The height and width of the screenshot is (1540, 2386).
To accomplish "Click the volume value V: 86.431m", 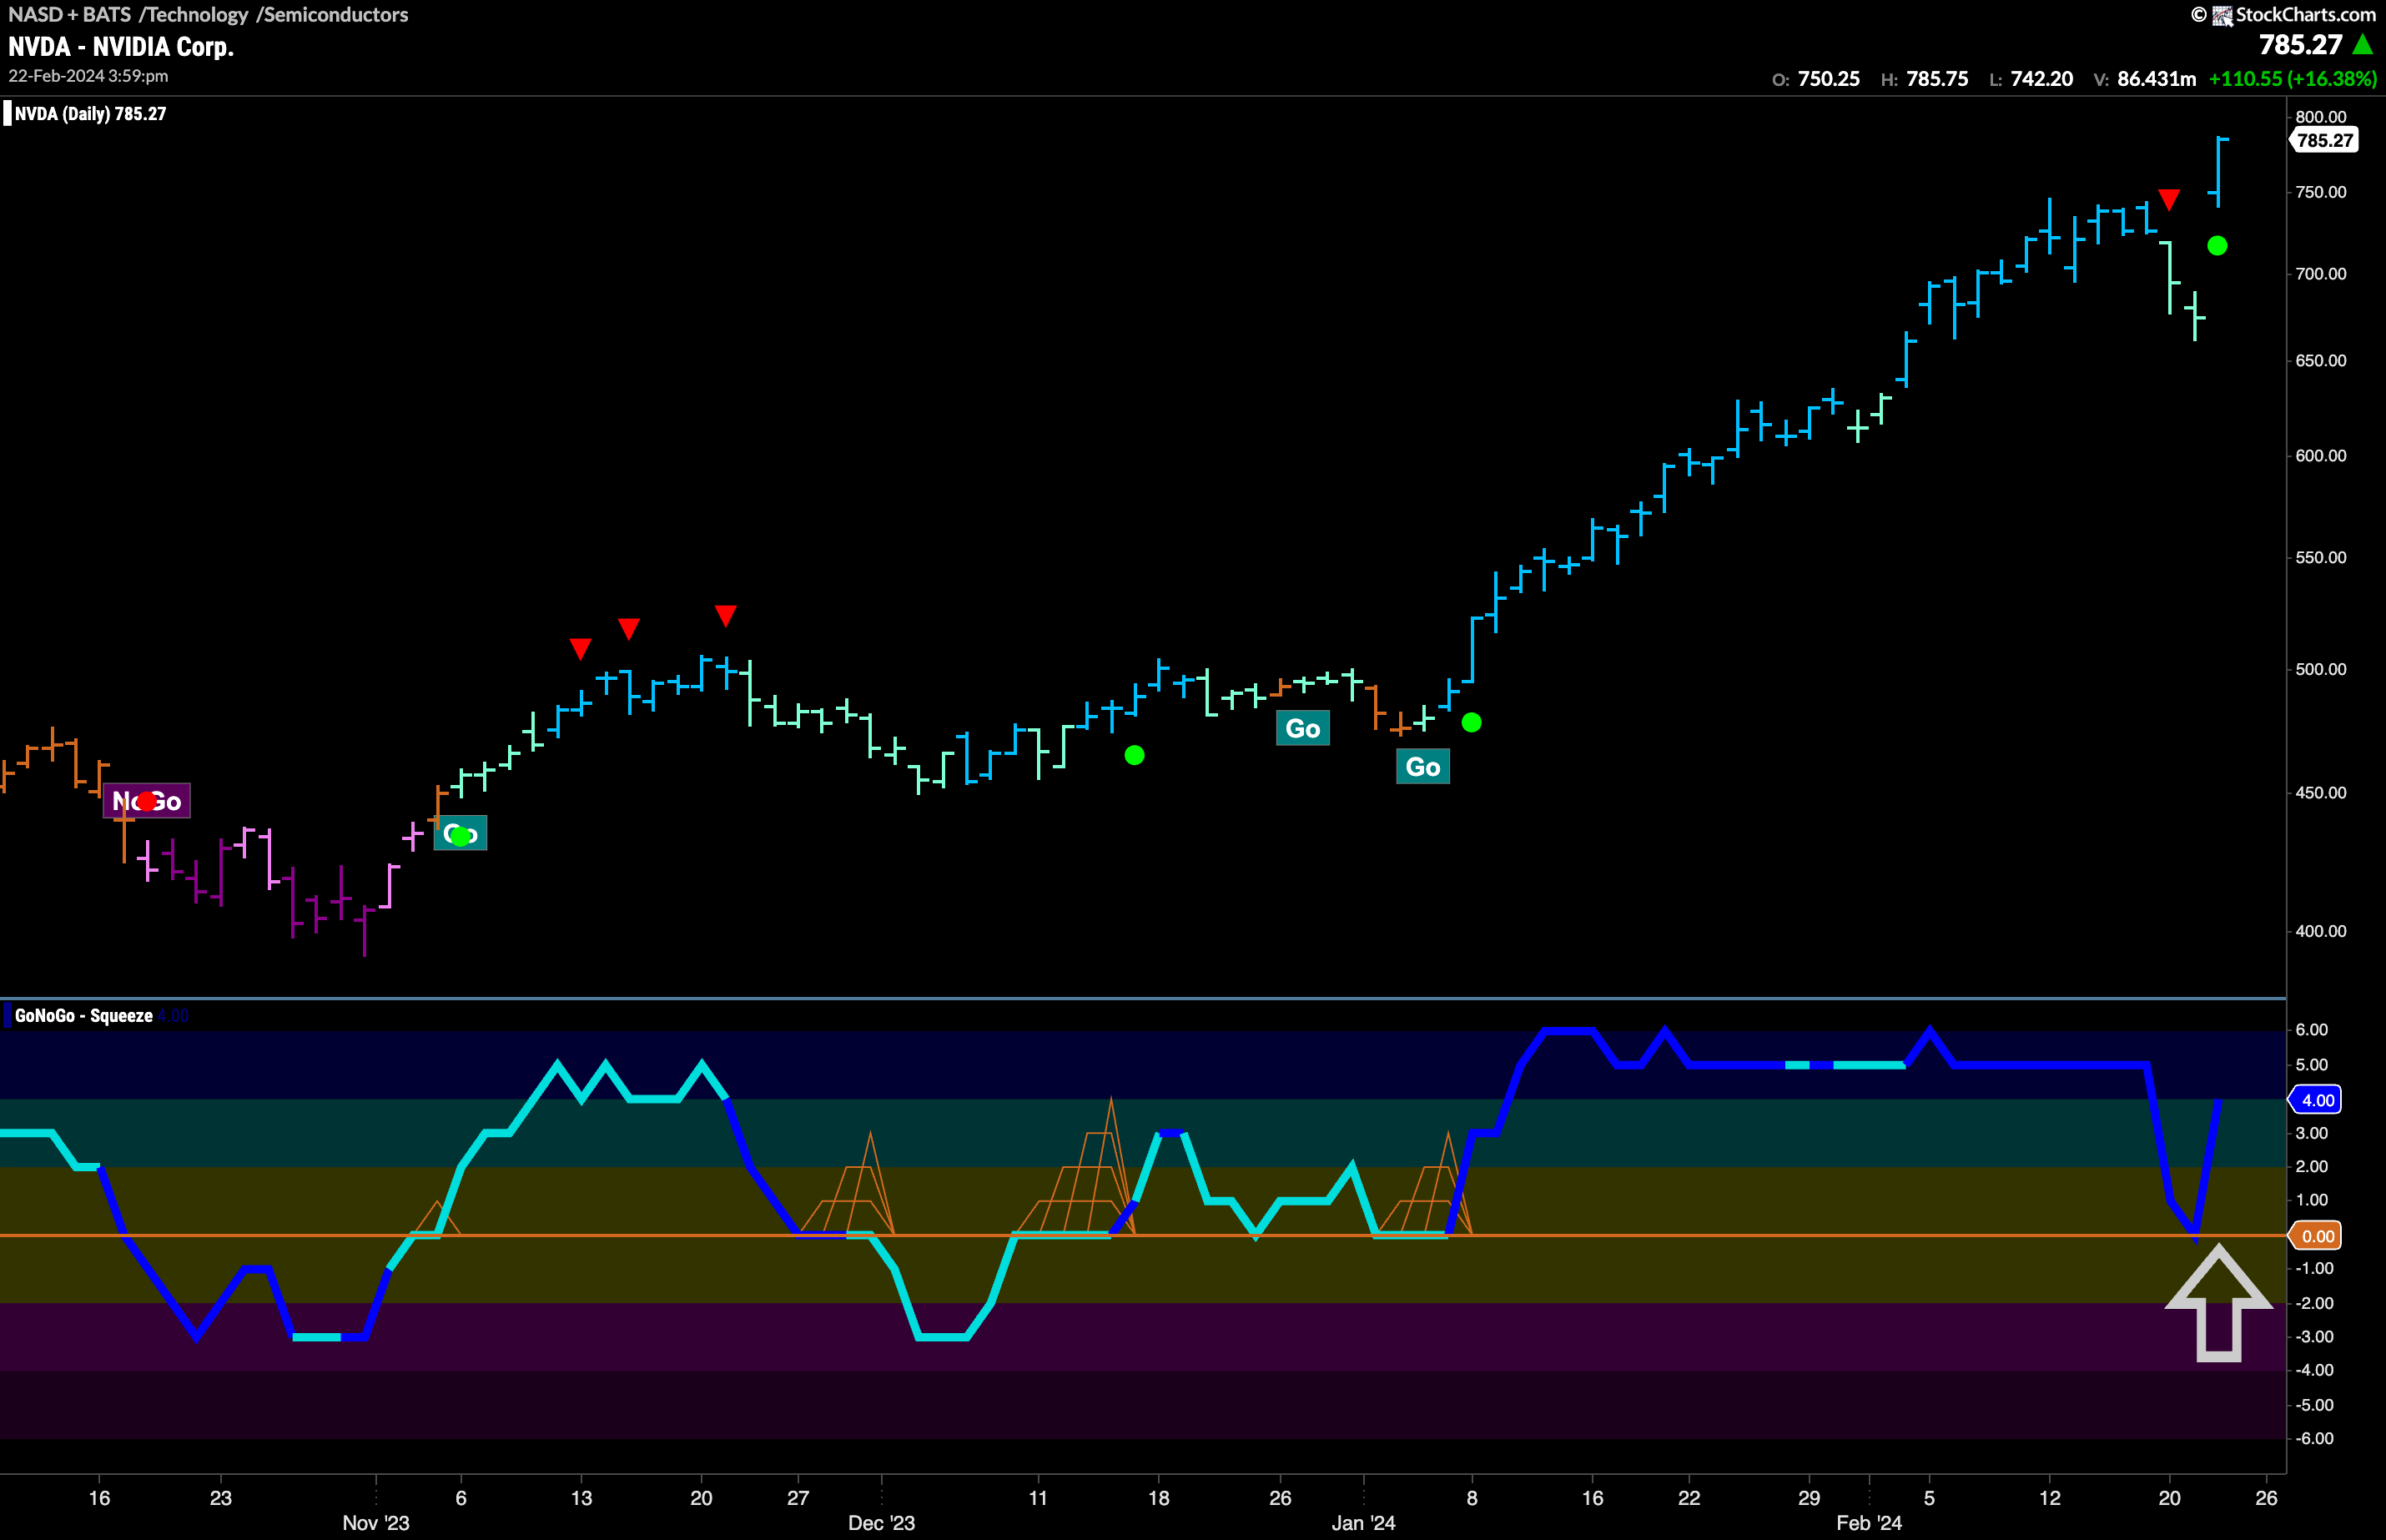I will [x=2145, y=79].
